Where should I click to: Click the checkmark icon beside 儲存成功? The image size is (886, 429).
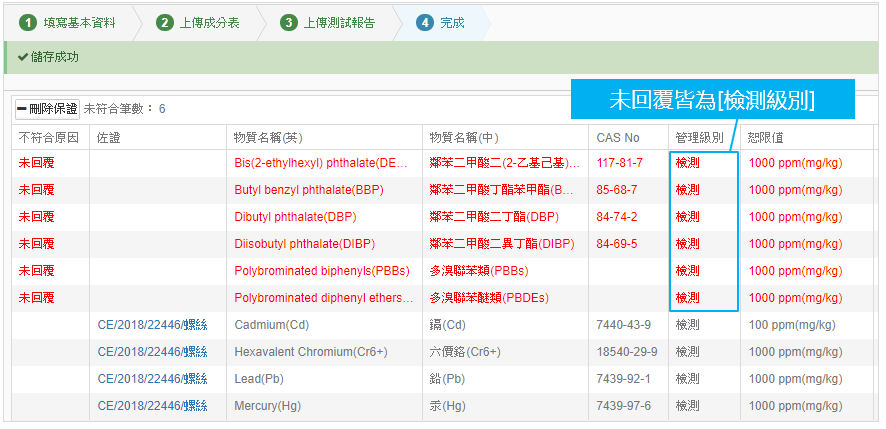coord(22,58)
